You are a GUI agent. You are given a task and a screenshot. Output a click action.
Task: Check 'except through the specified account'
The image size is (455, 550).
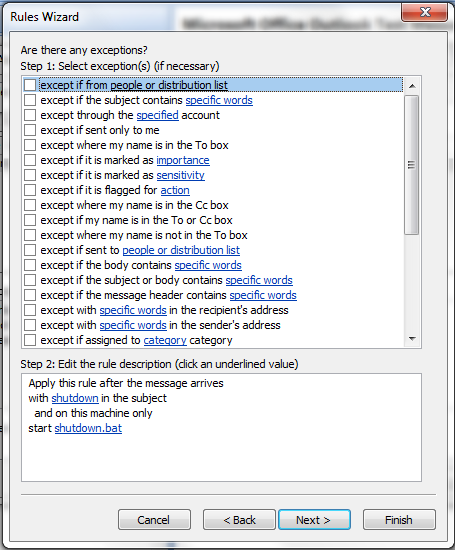coord(30,115)
